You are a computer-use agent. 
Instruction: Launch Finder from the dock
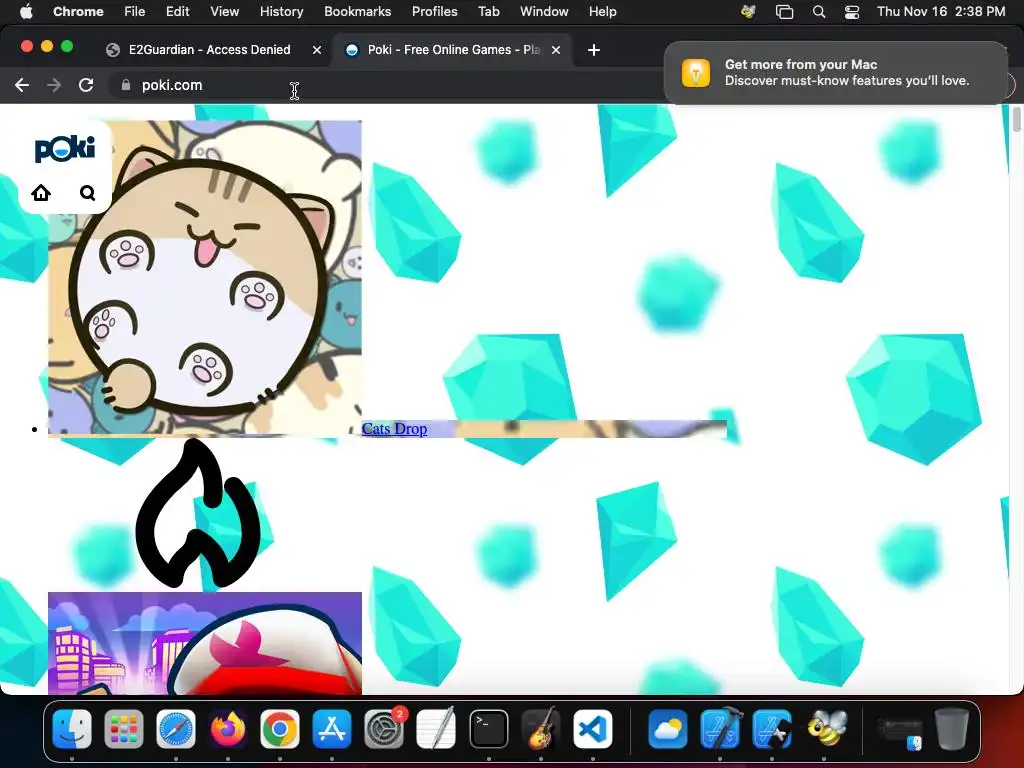(x=72, y=729)
